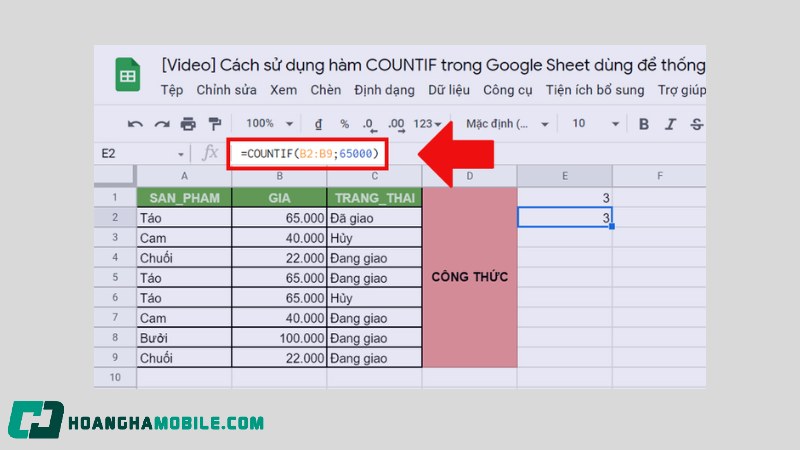Open the Tệp menu
The height and width of the screenshot is (450, 800).
tap(172, 90)
